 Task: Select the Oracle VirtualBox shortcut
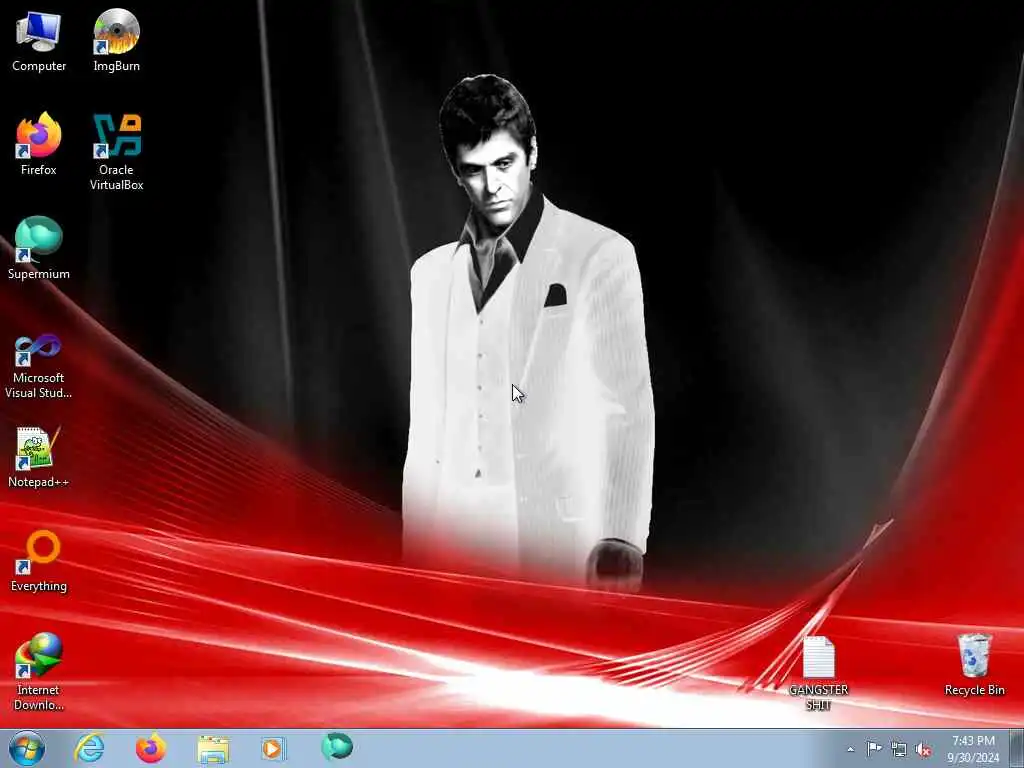click(116, 152)
